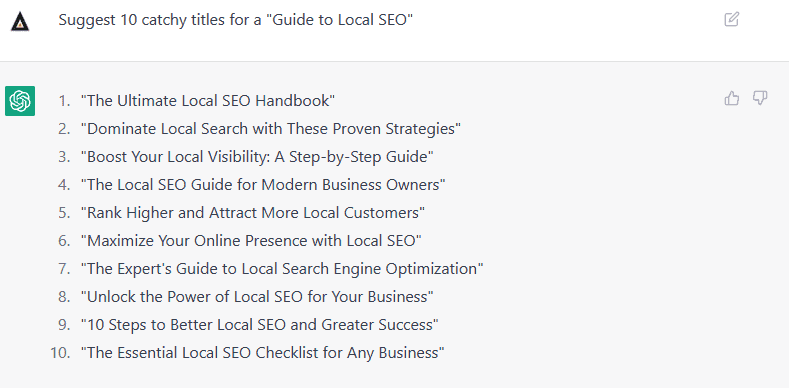Click "The Expert's Guide" list item

pyautogui.click(x=282, y=269)
